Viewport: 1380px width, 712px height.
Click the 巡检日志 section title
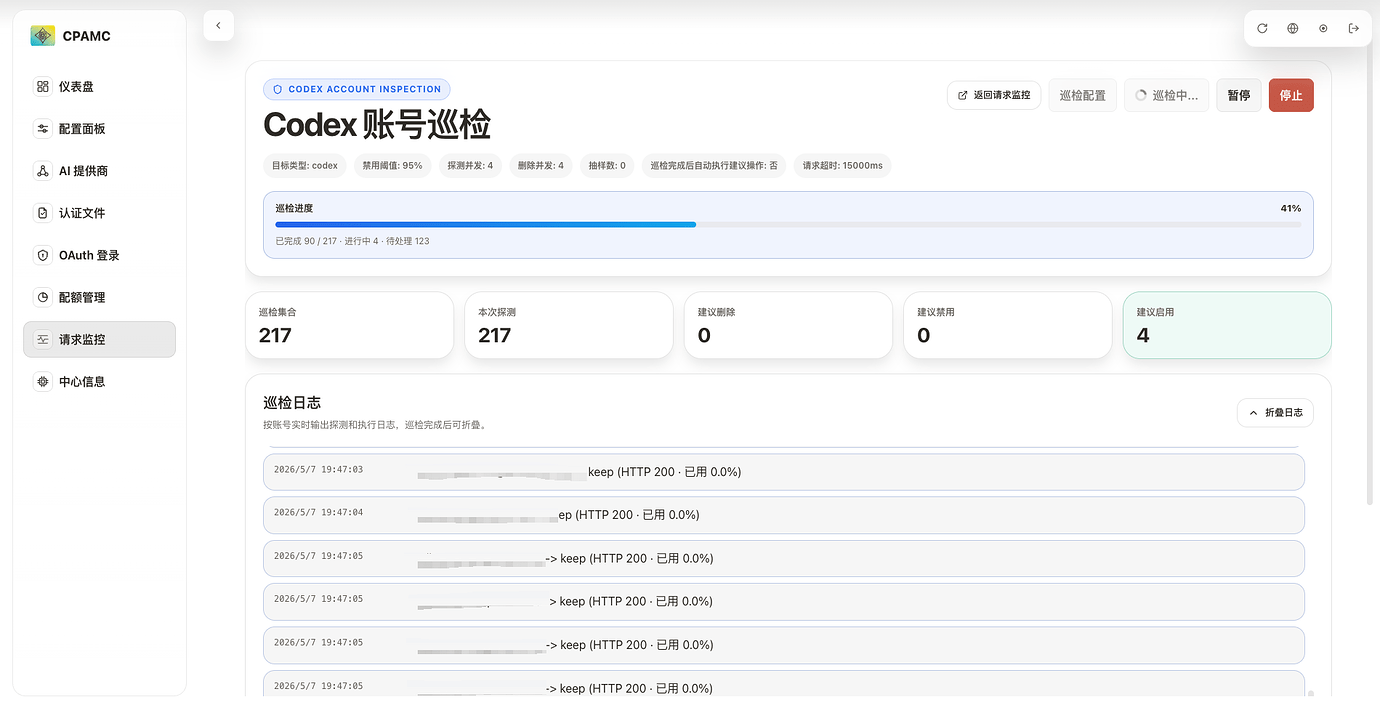point(292,402)
